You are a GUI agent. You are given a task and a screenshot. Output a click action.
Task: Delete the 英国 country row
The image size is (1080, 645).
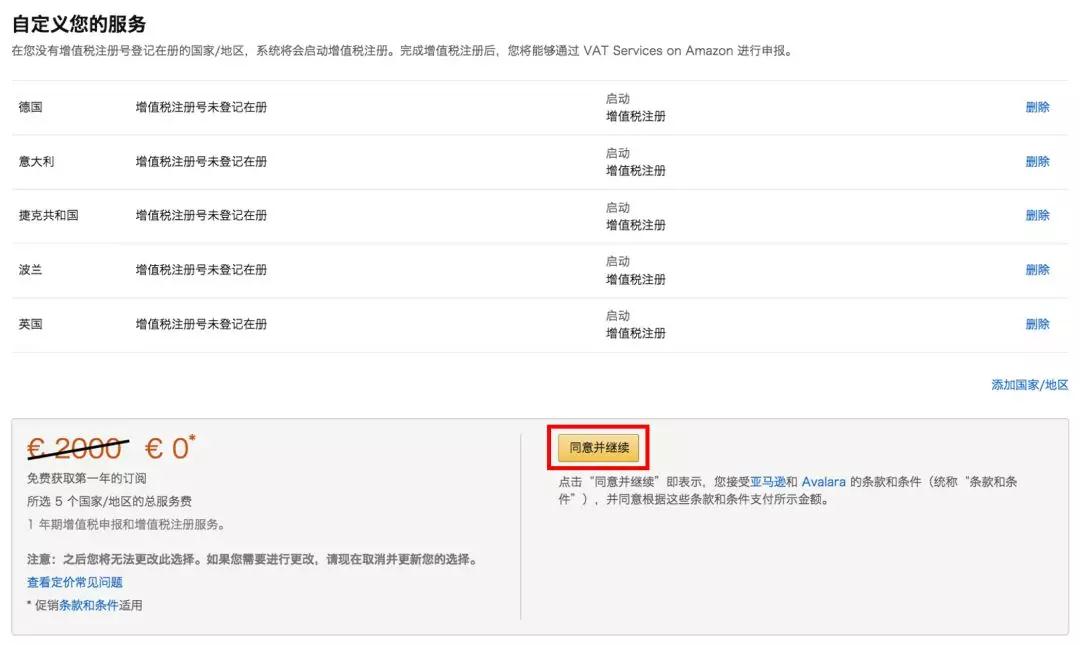point(1037,324)
